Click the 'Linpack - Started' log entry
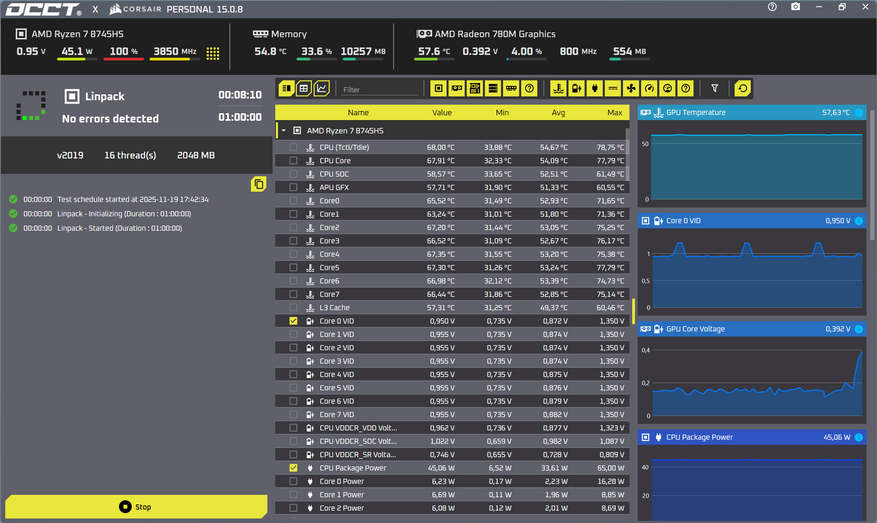Image resolution: width=877 pixels, height=523 pixels. 119,228
